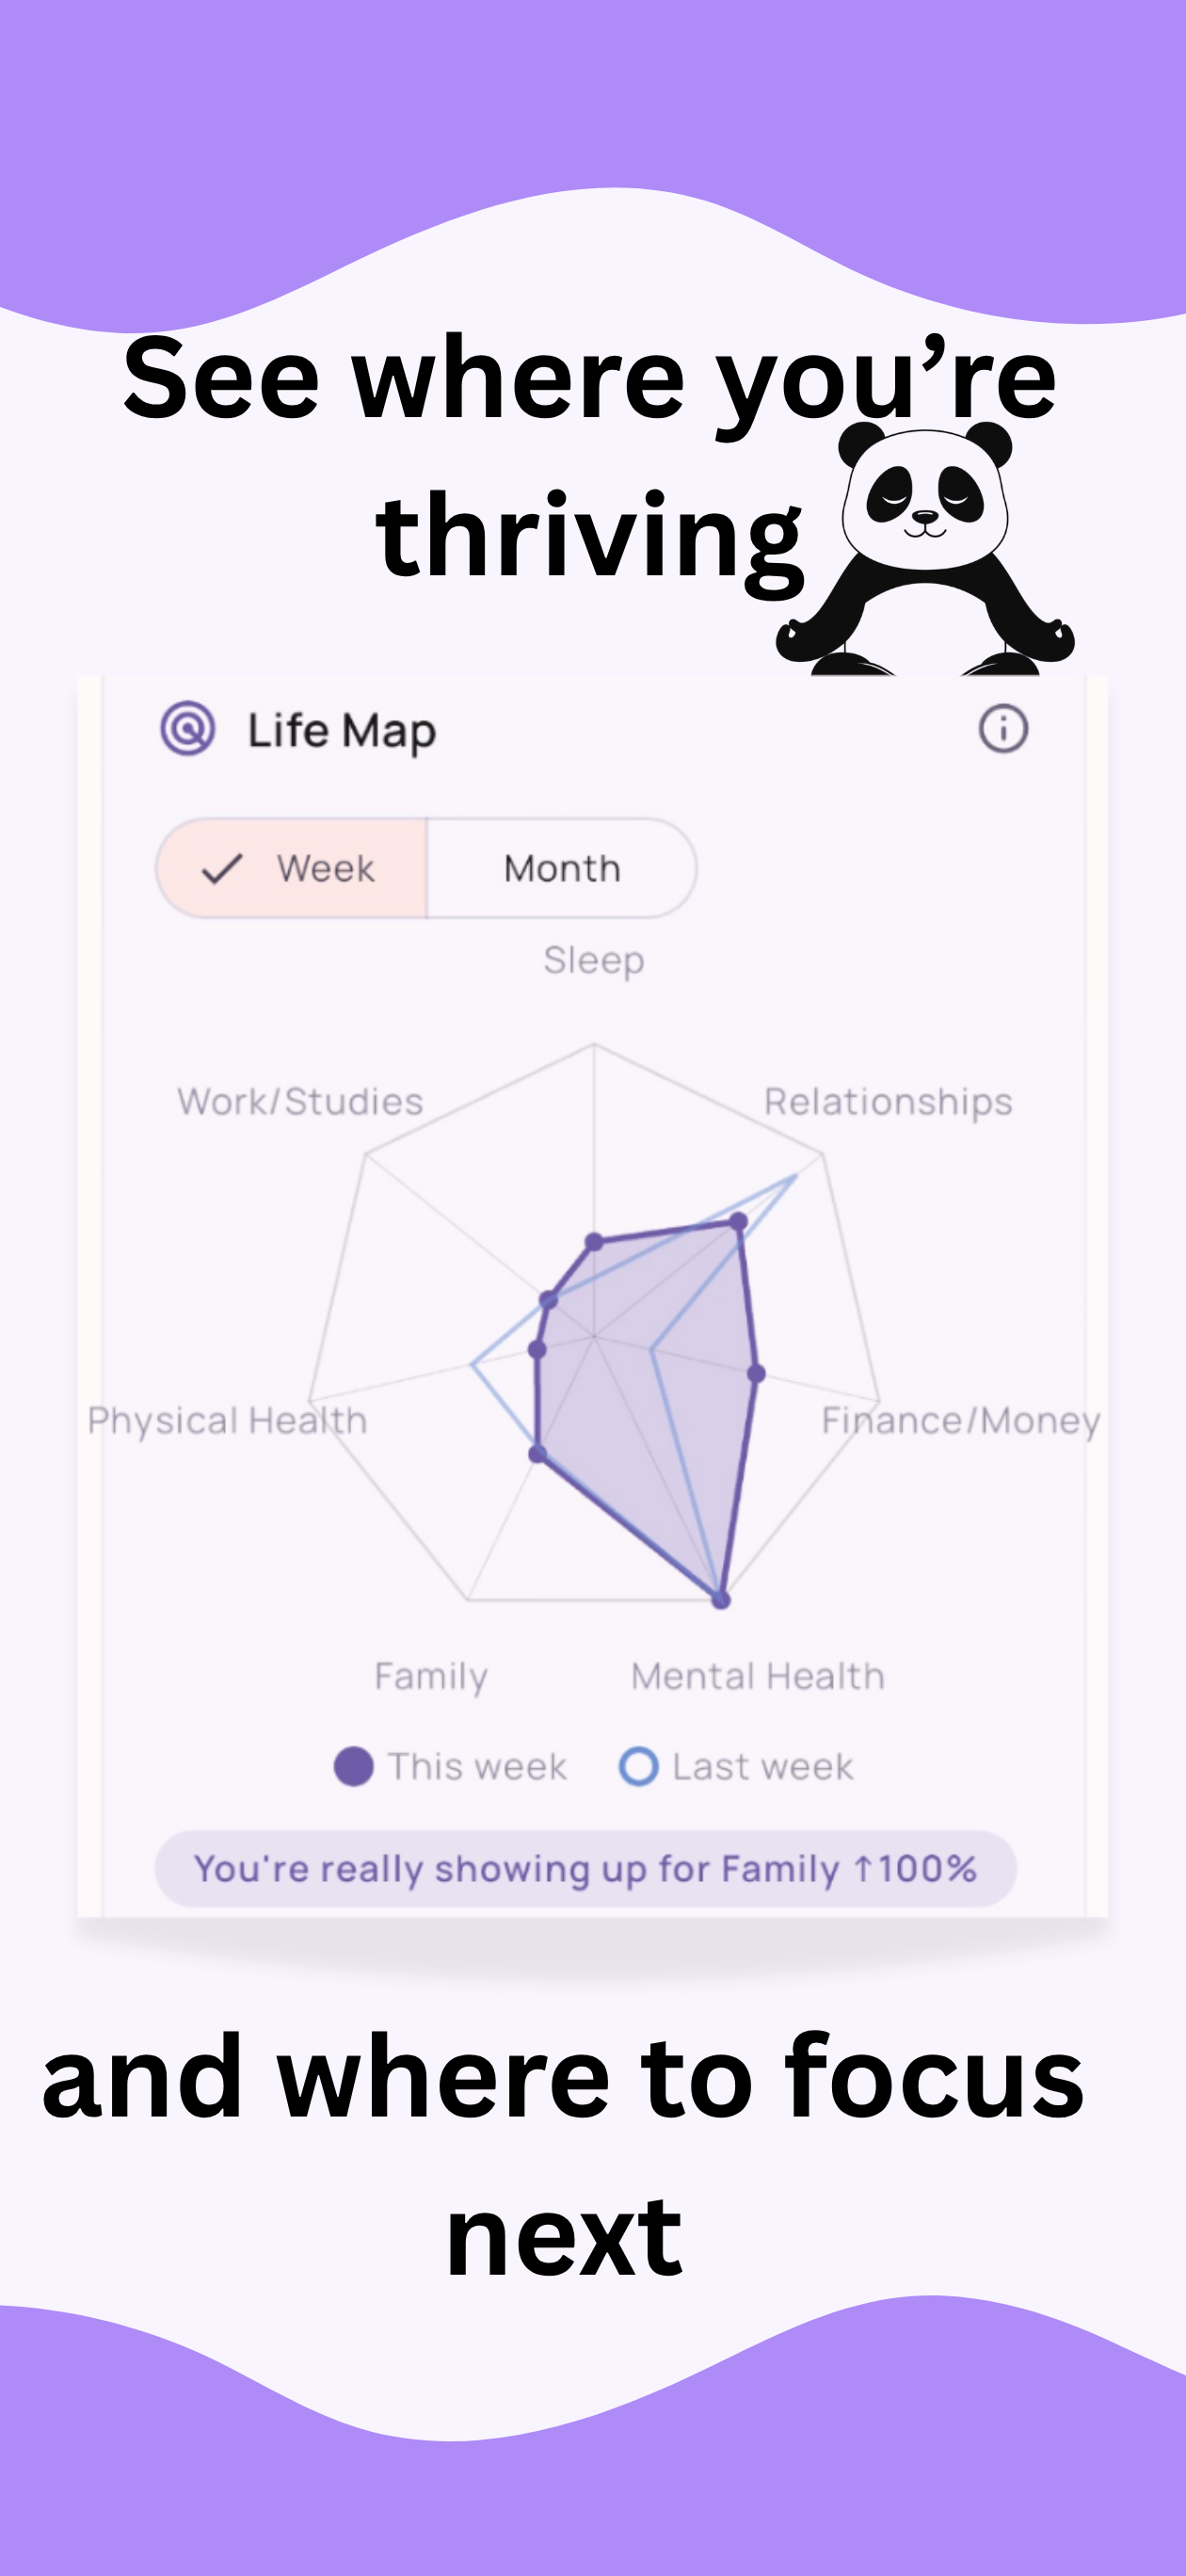1186x2576 pixels.
Task: Click the hollow blue Last week legend circle
Action: [x=639, y=1767]
